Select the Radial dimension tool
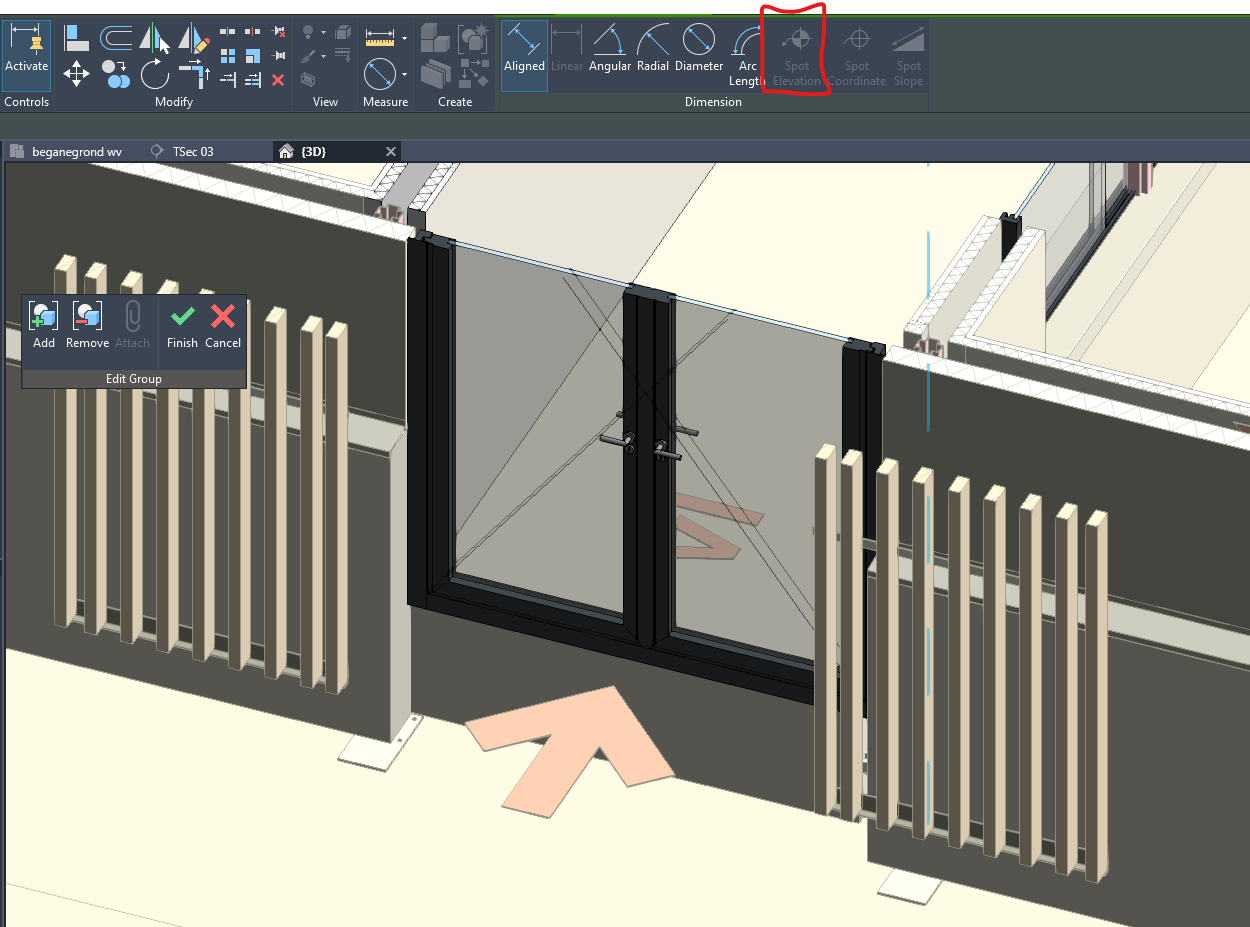 click(x=653, y=45)
